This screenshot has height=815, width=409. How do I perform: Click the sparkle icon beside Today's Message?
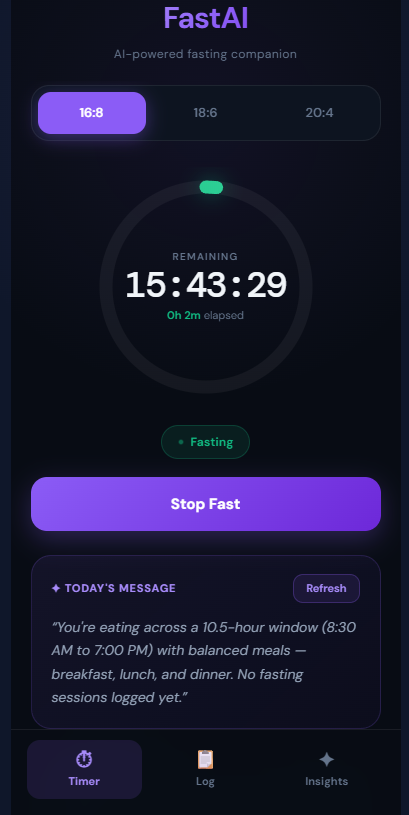click(56, 588)
